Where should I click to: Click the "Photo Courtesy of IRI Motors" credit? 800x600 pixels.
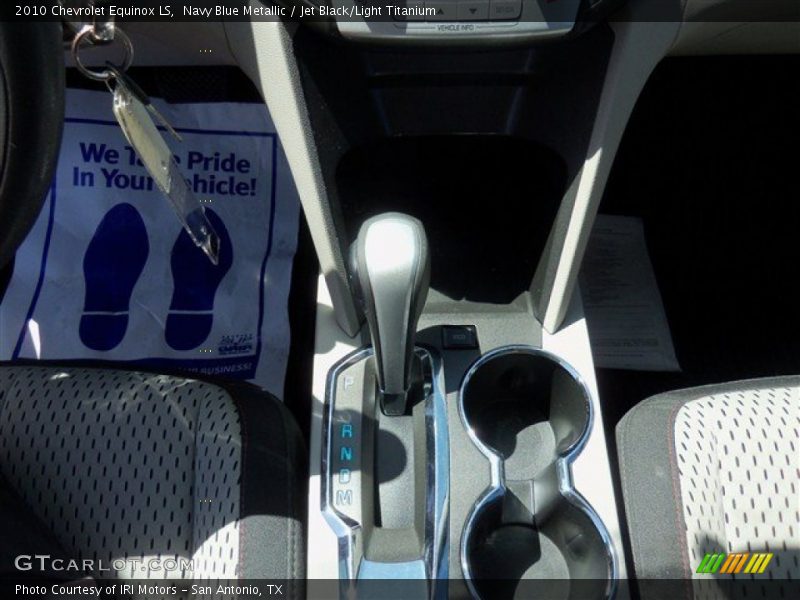click(96, 590)
